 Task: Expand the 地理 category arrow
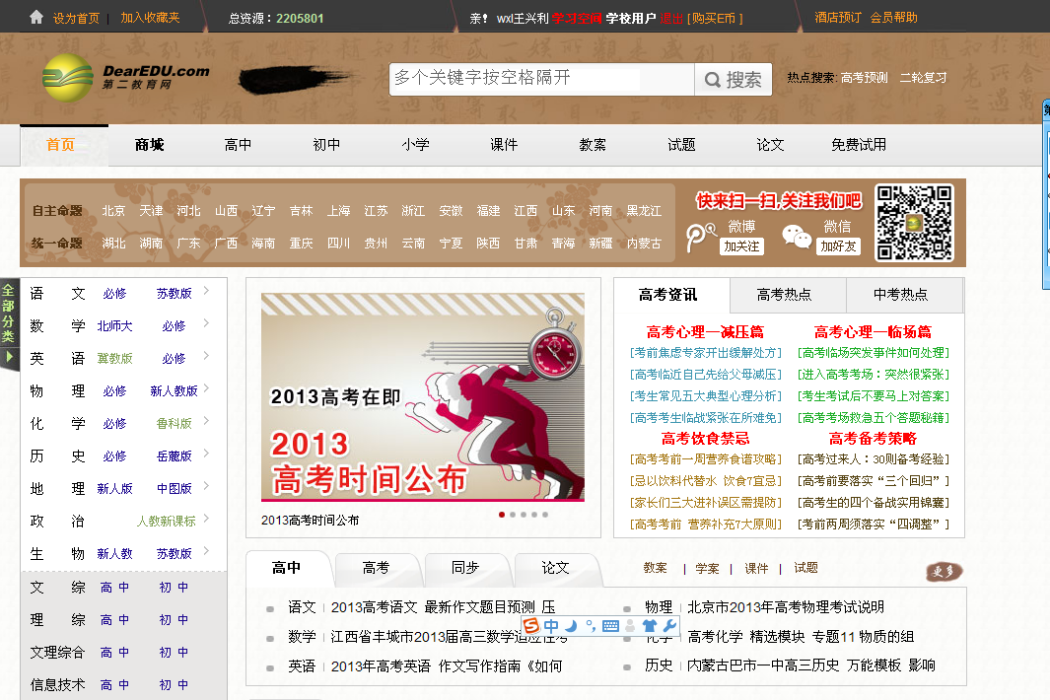[x=206, y=486]
